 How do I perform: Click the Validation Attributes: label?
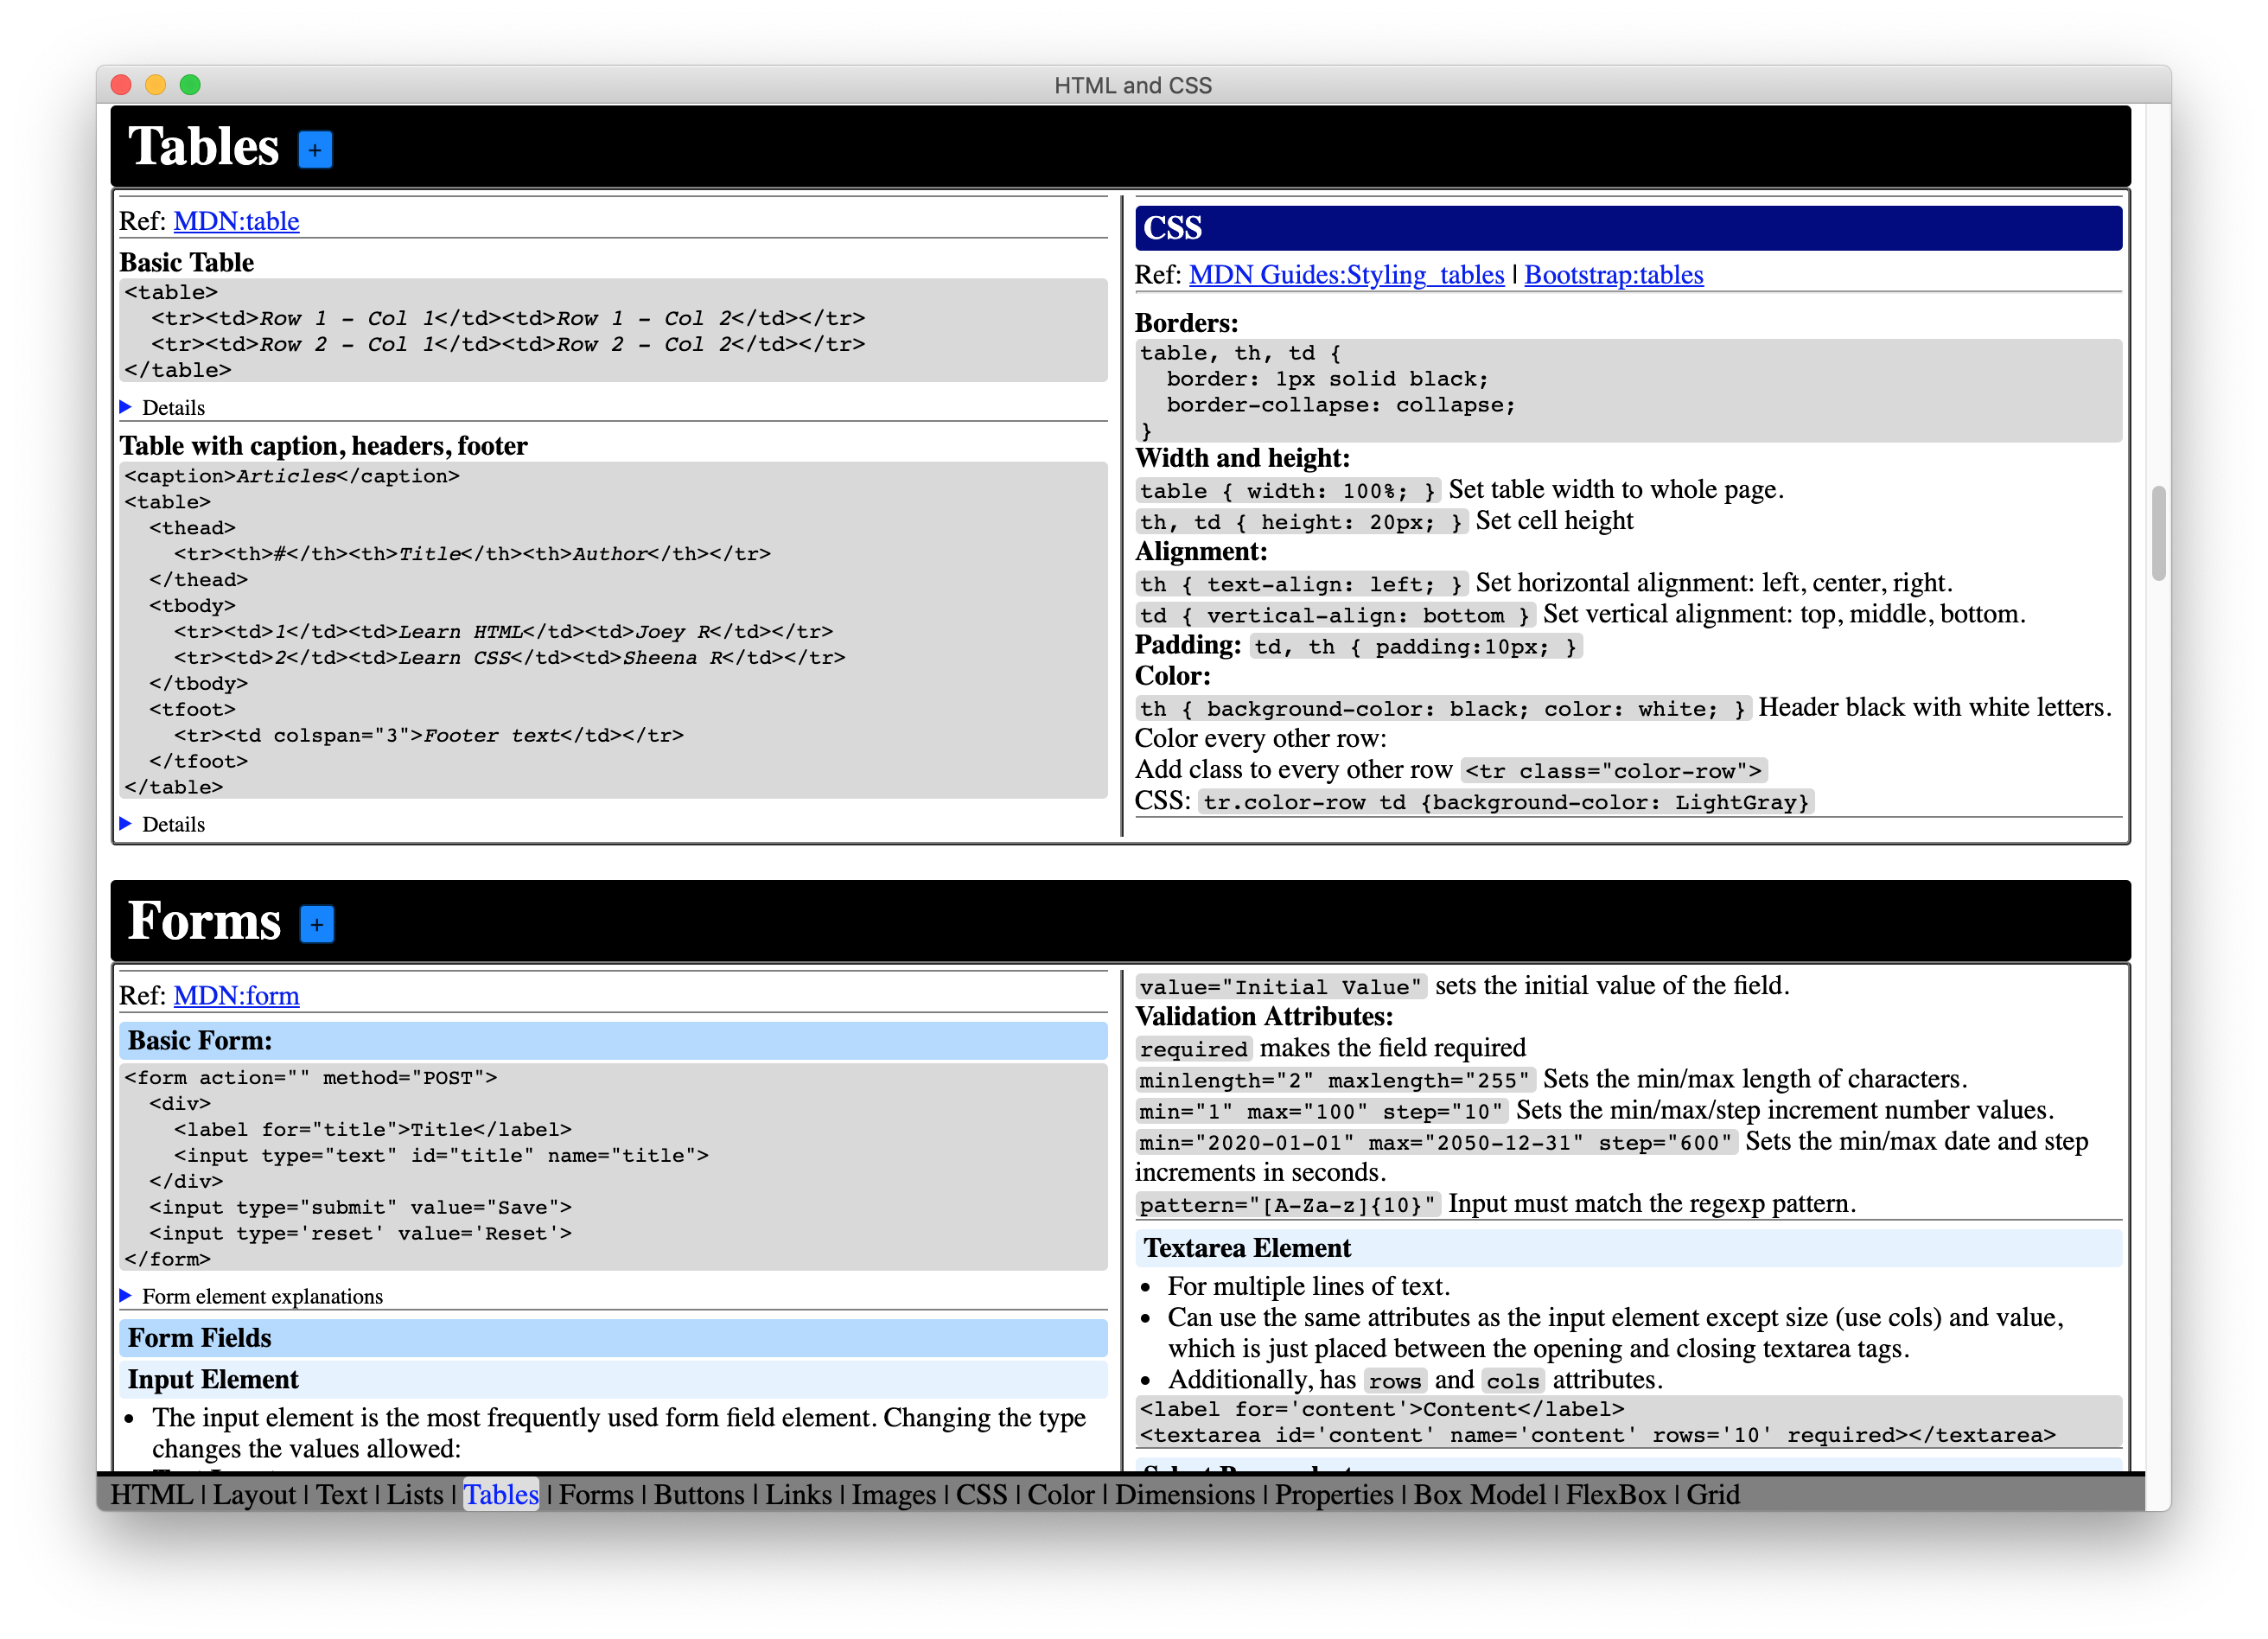1263,1017
